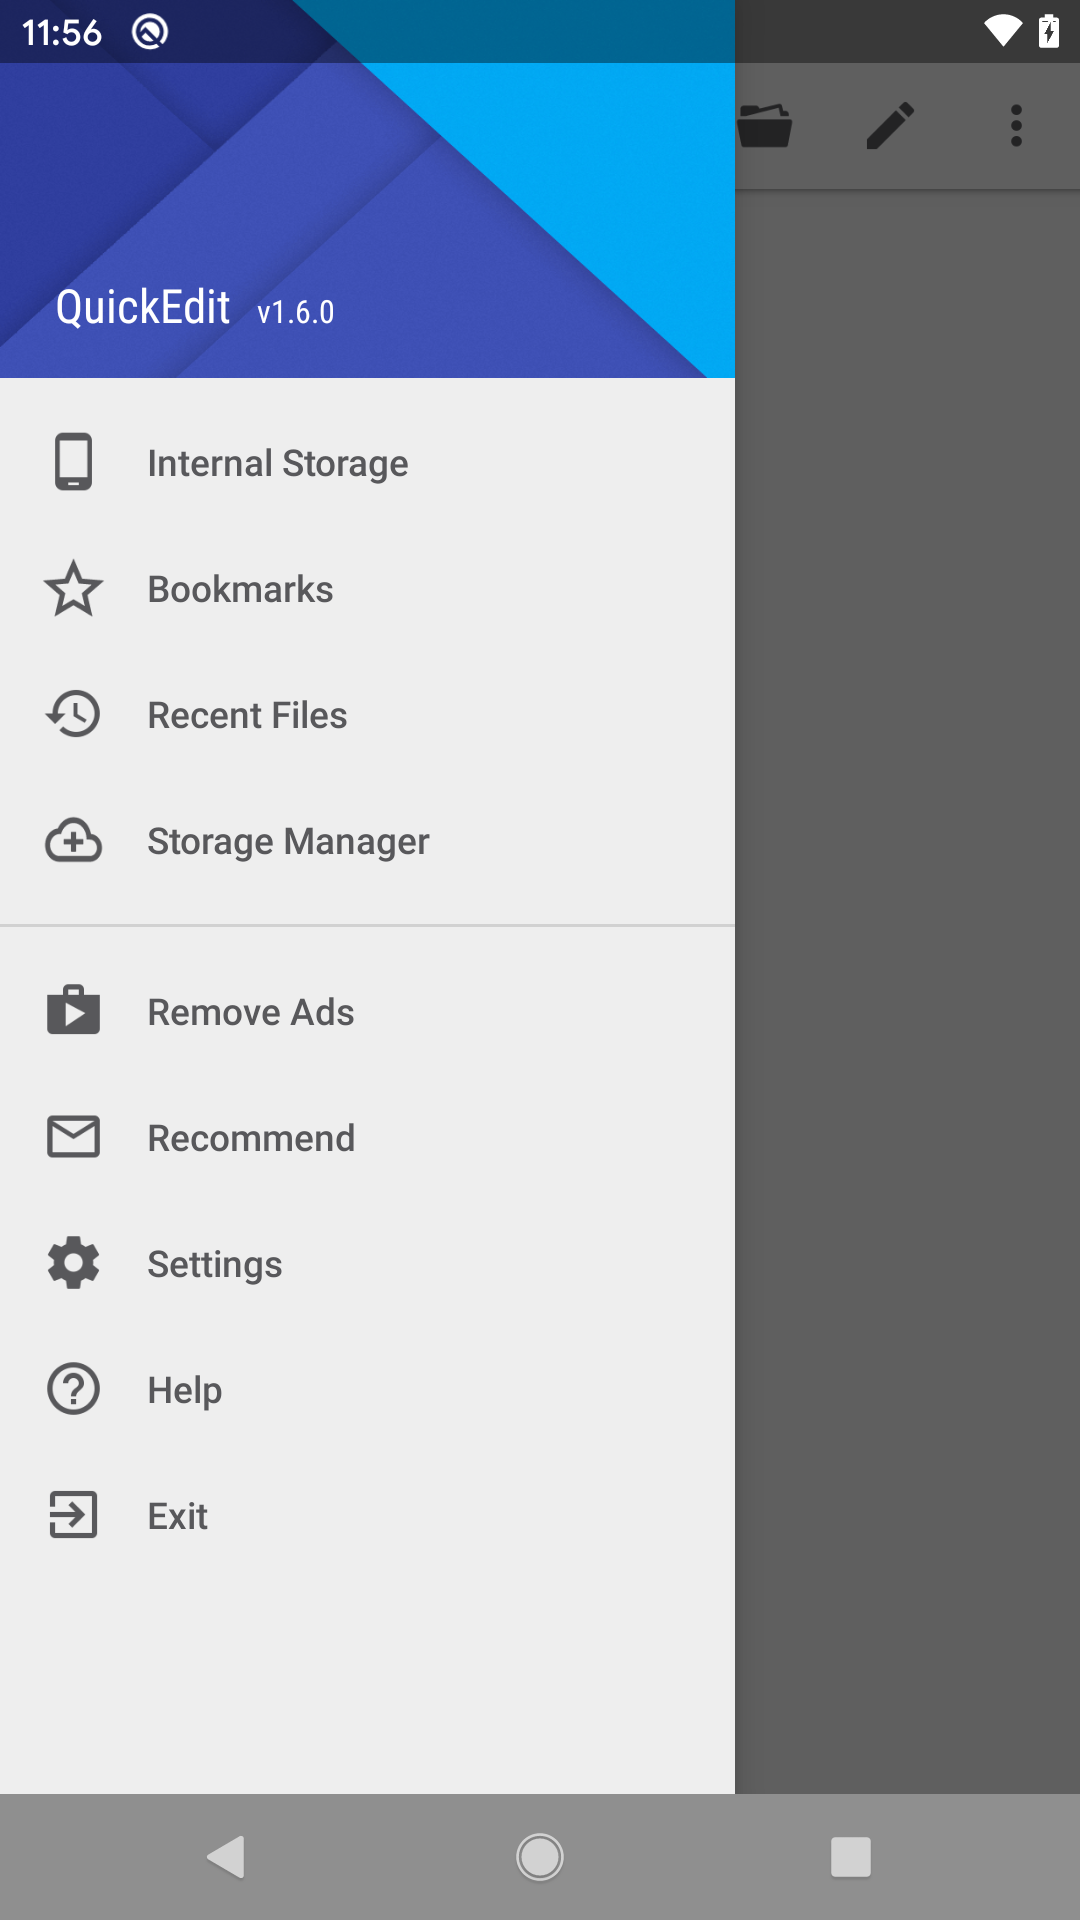Tap the Help question mark icon
Image resolution: width=1080 pixels, height=1920 pixels.
(x=73, y=1389)
